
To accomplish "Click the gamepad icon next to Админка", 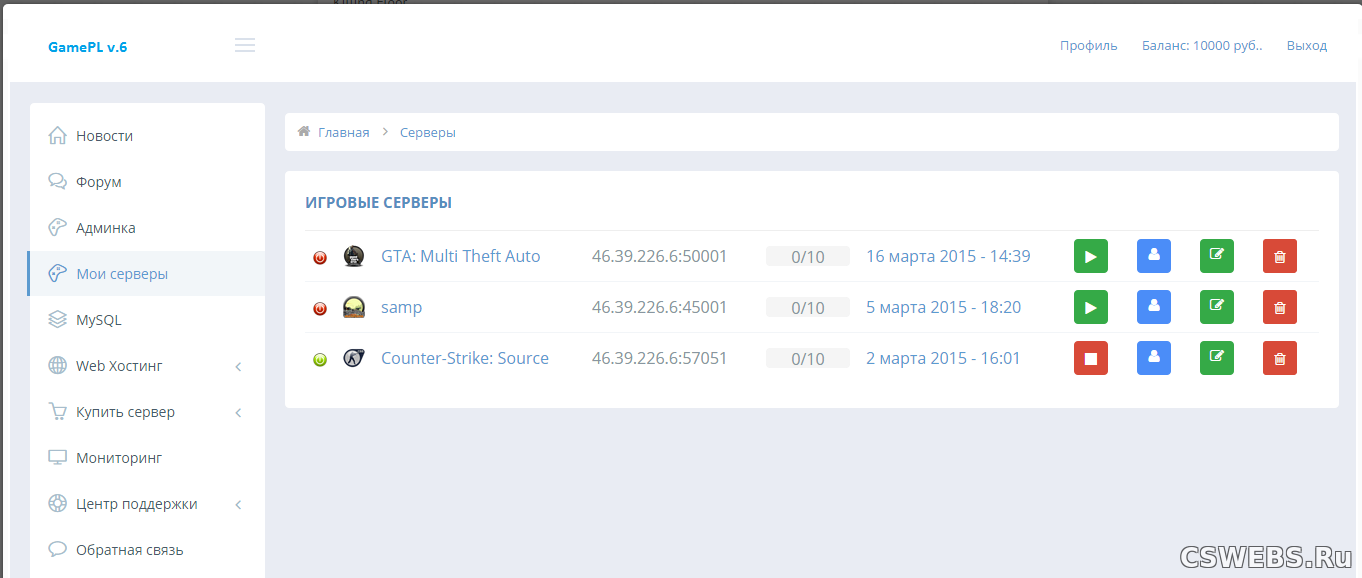I will coord(57,227).
